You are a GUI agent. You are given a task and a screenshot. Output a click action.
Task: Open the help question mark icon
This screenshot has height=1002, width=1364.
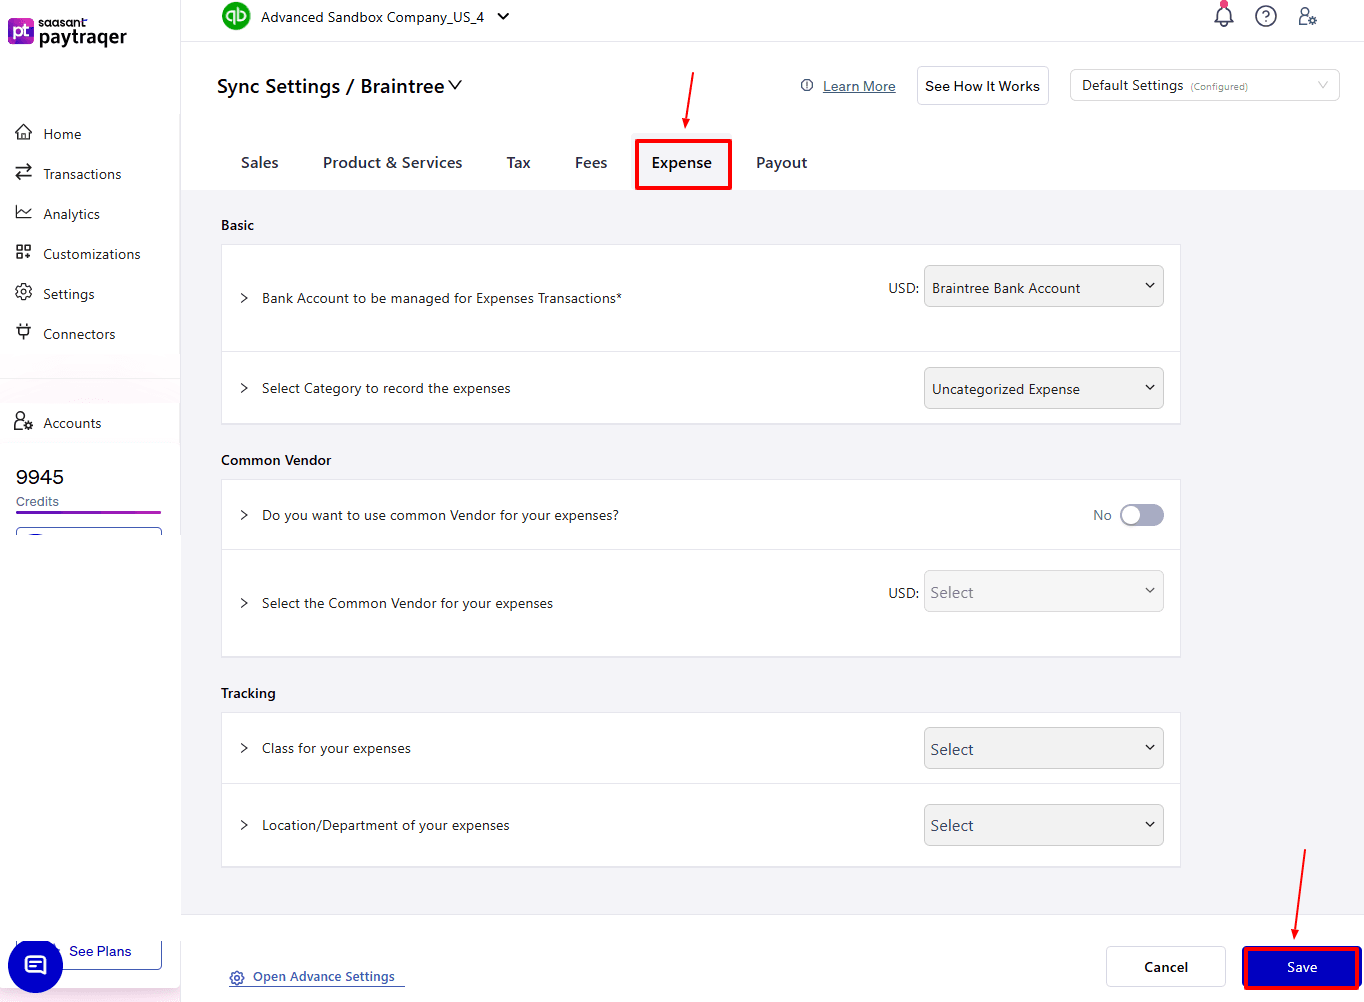pyautogui.click(x=1266, y=16)
